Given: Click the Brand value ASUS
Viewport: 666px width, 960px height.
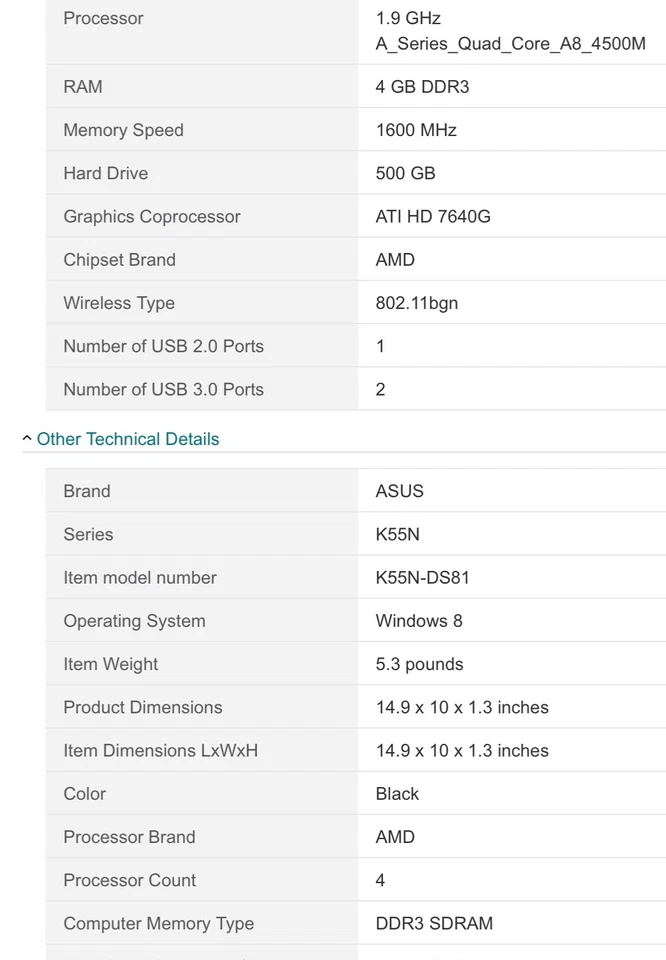Looking at the screenshot, I should 399,491.
